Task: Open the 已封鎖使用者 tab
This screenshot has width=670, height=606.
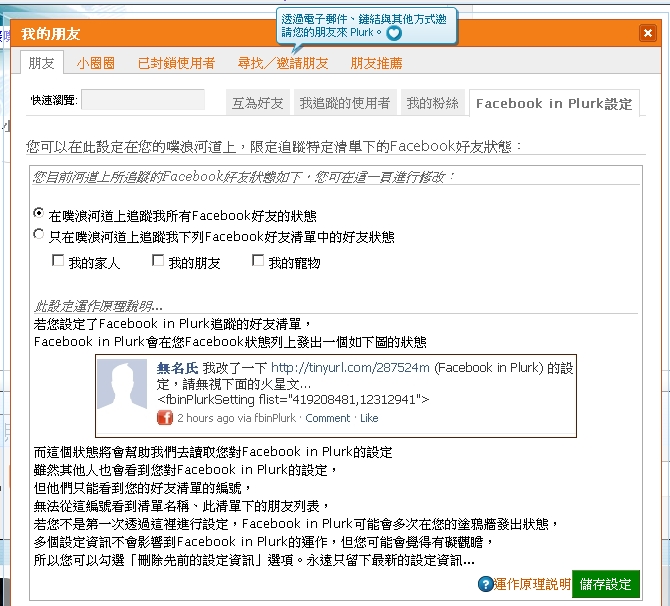Action: coord(176,63)
